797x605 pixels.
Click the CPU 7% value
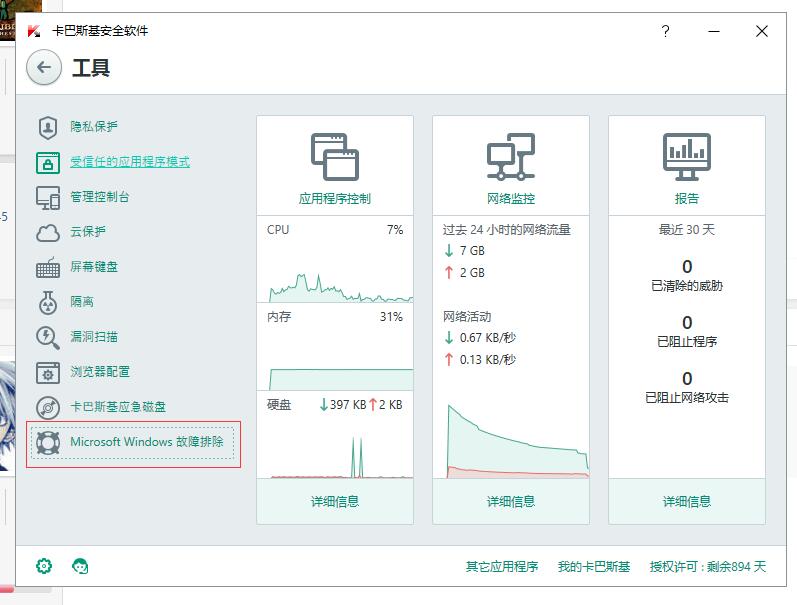(395, 230)
